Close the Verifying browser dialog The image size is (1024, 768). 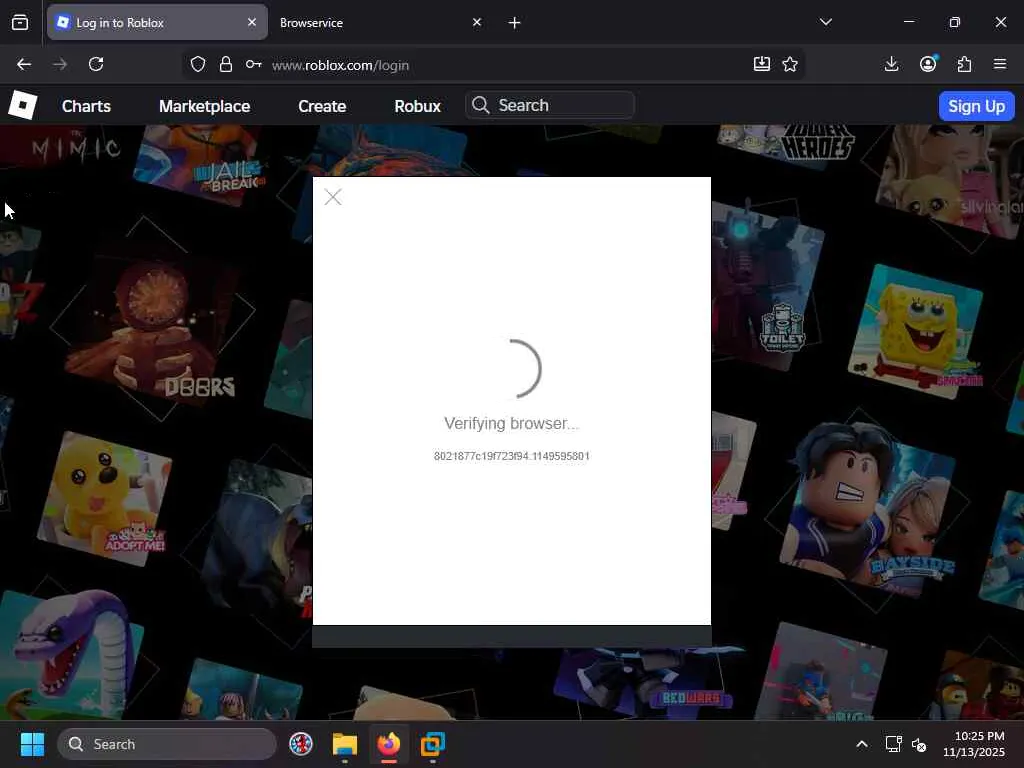pyautogui.click(x=333, y=198)
